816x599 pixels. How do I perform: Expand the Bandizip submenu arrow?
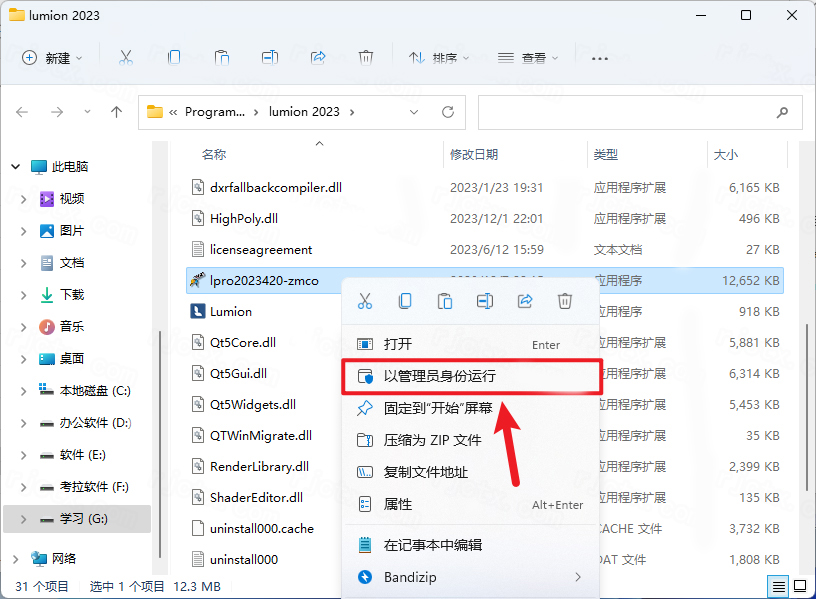578,577
